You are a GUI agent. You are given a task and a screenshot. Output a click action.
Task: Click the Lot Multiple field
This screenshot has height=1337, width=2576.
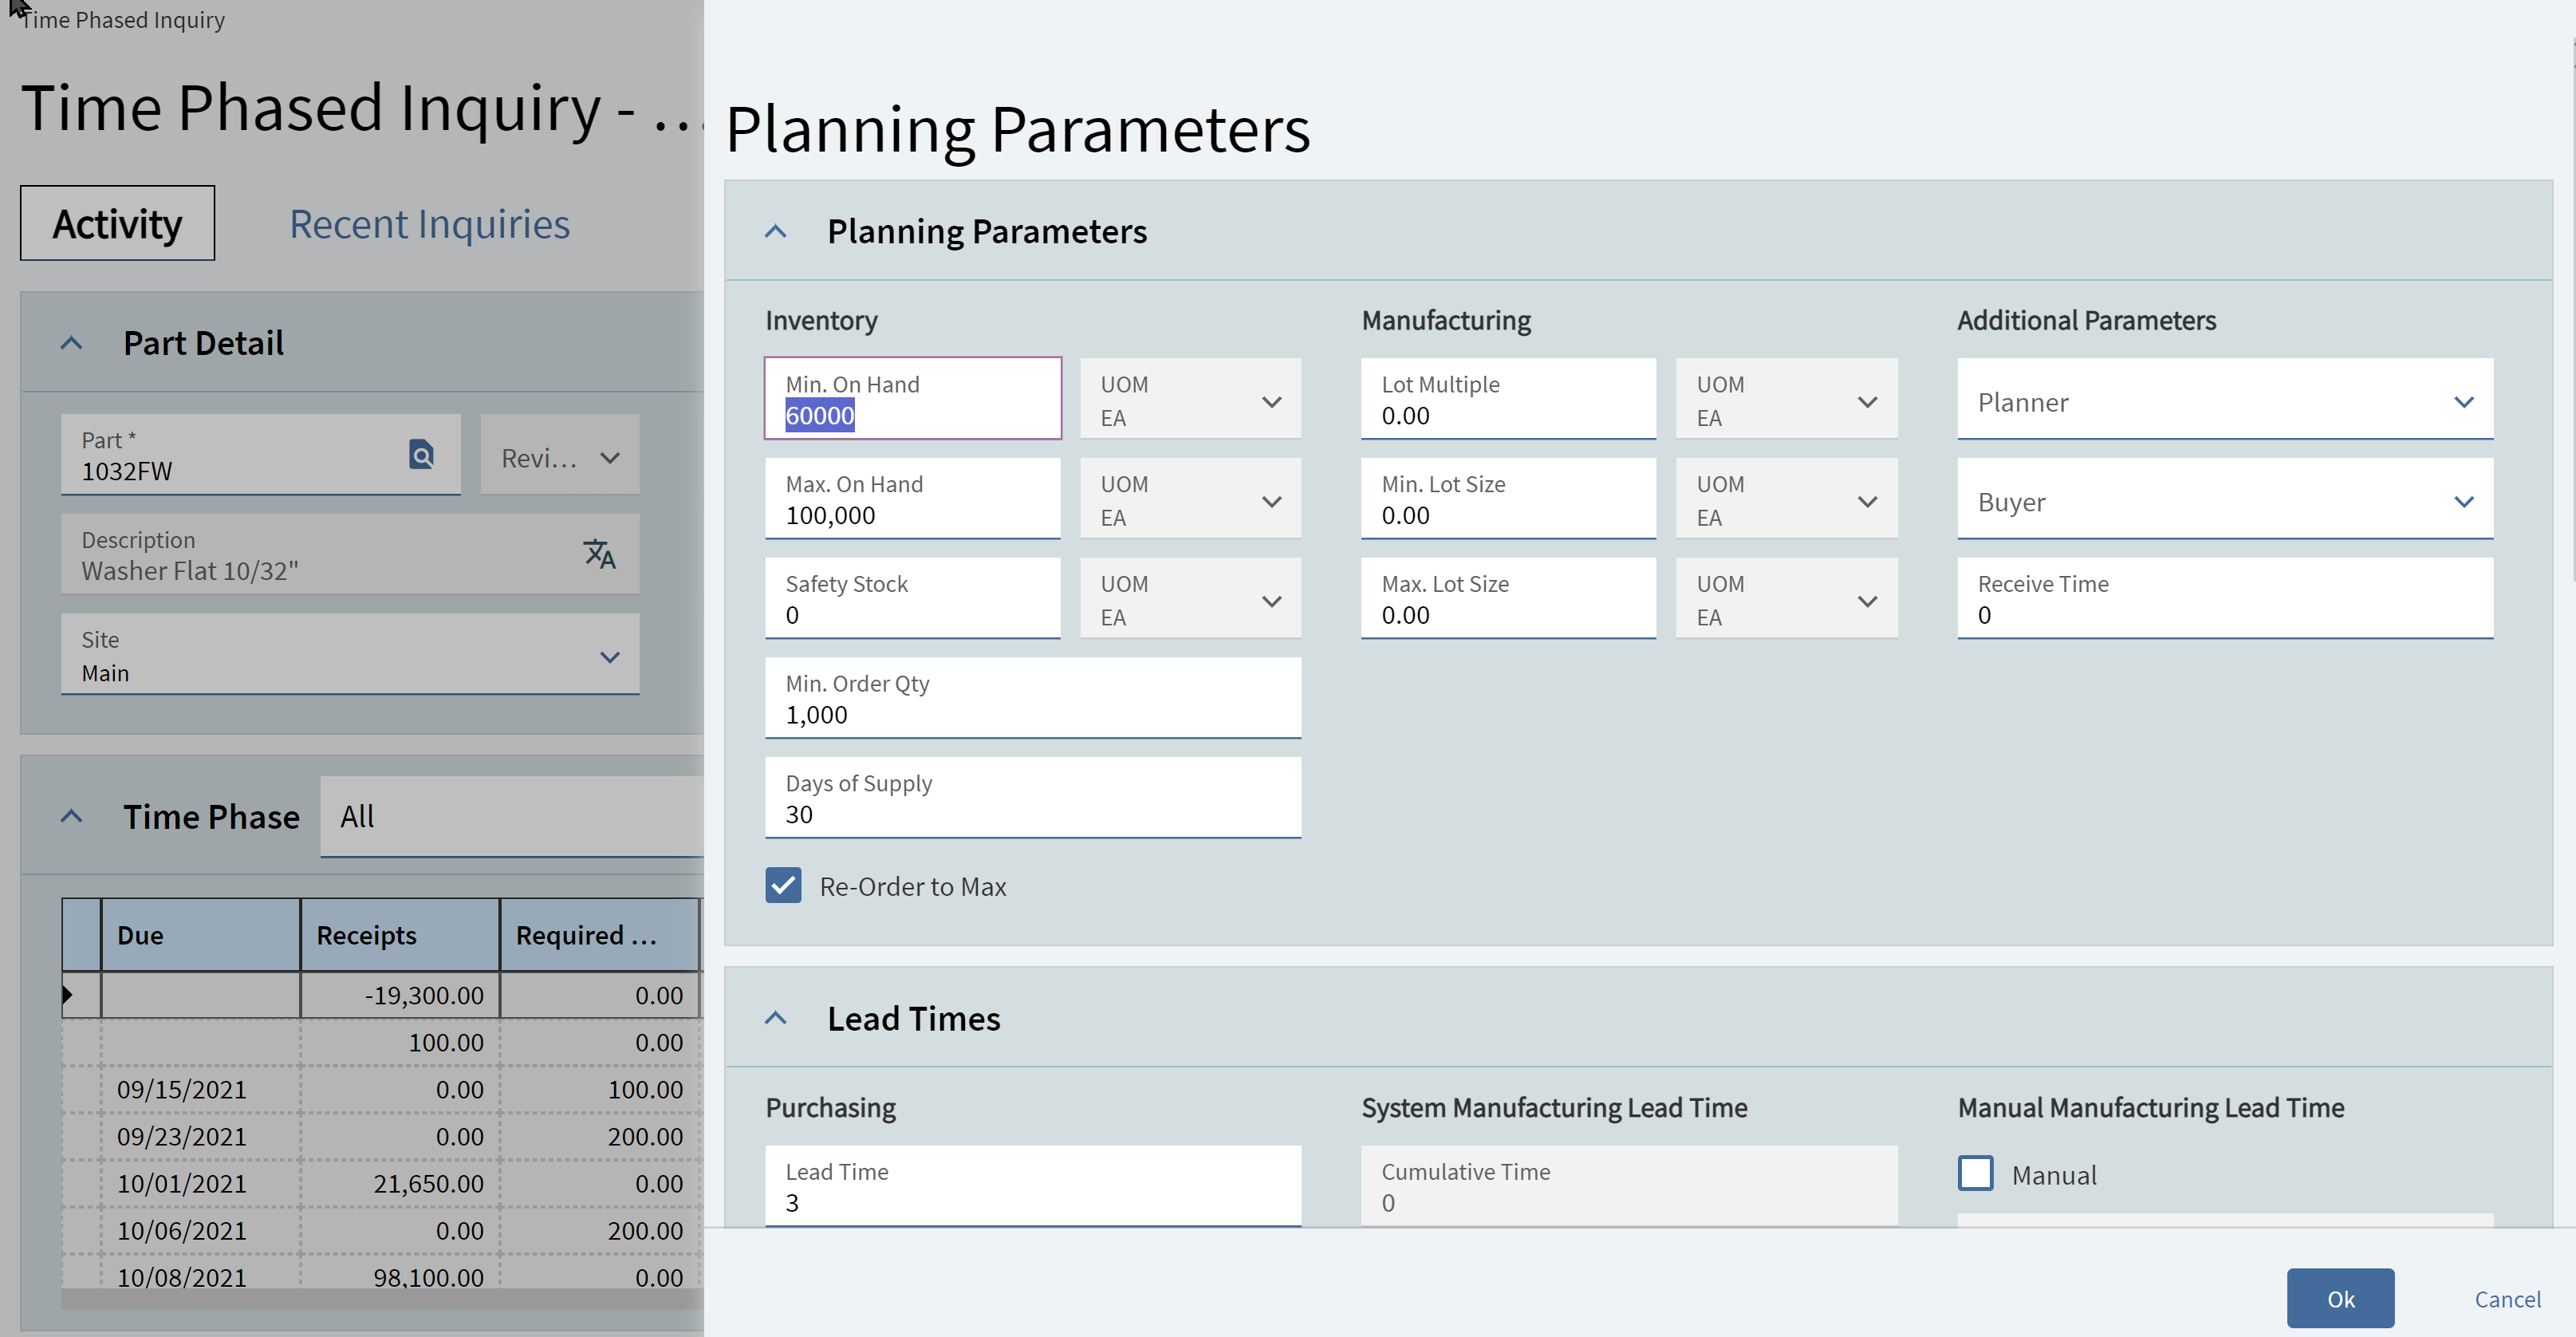tap(1508, 399)
